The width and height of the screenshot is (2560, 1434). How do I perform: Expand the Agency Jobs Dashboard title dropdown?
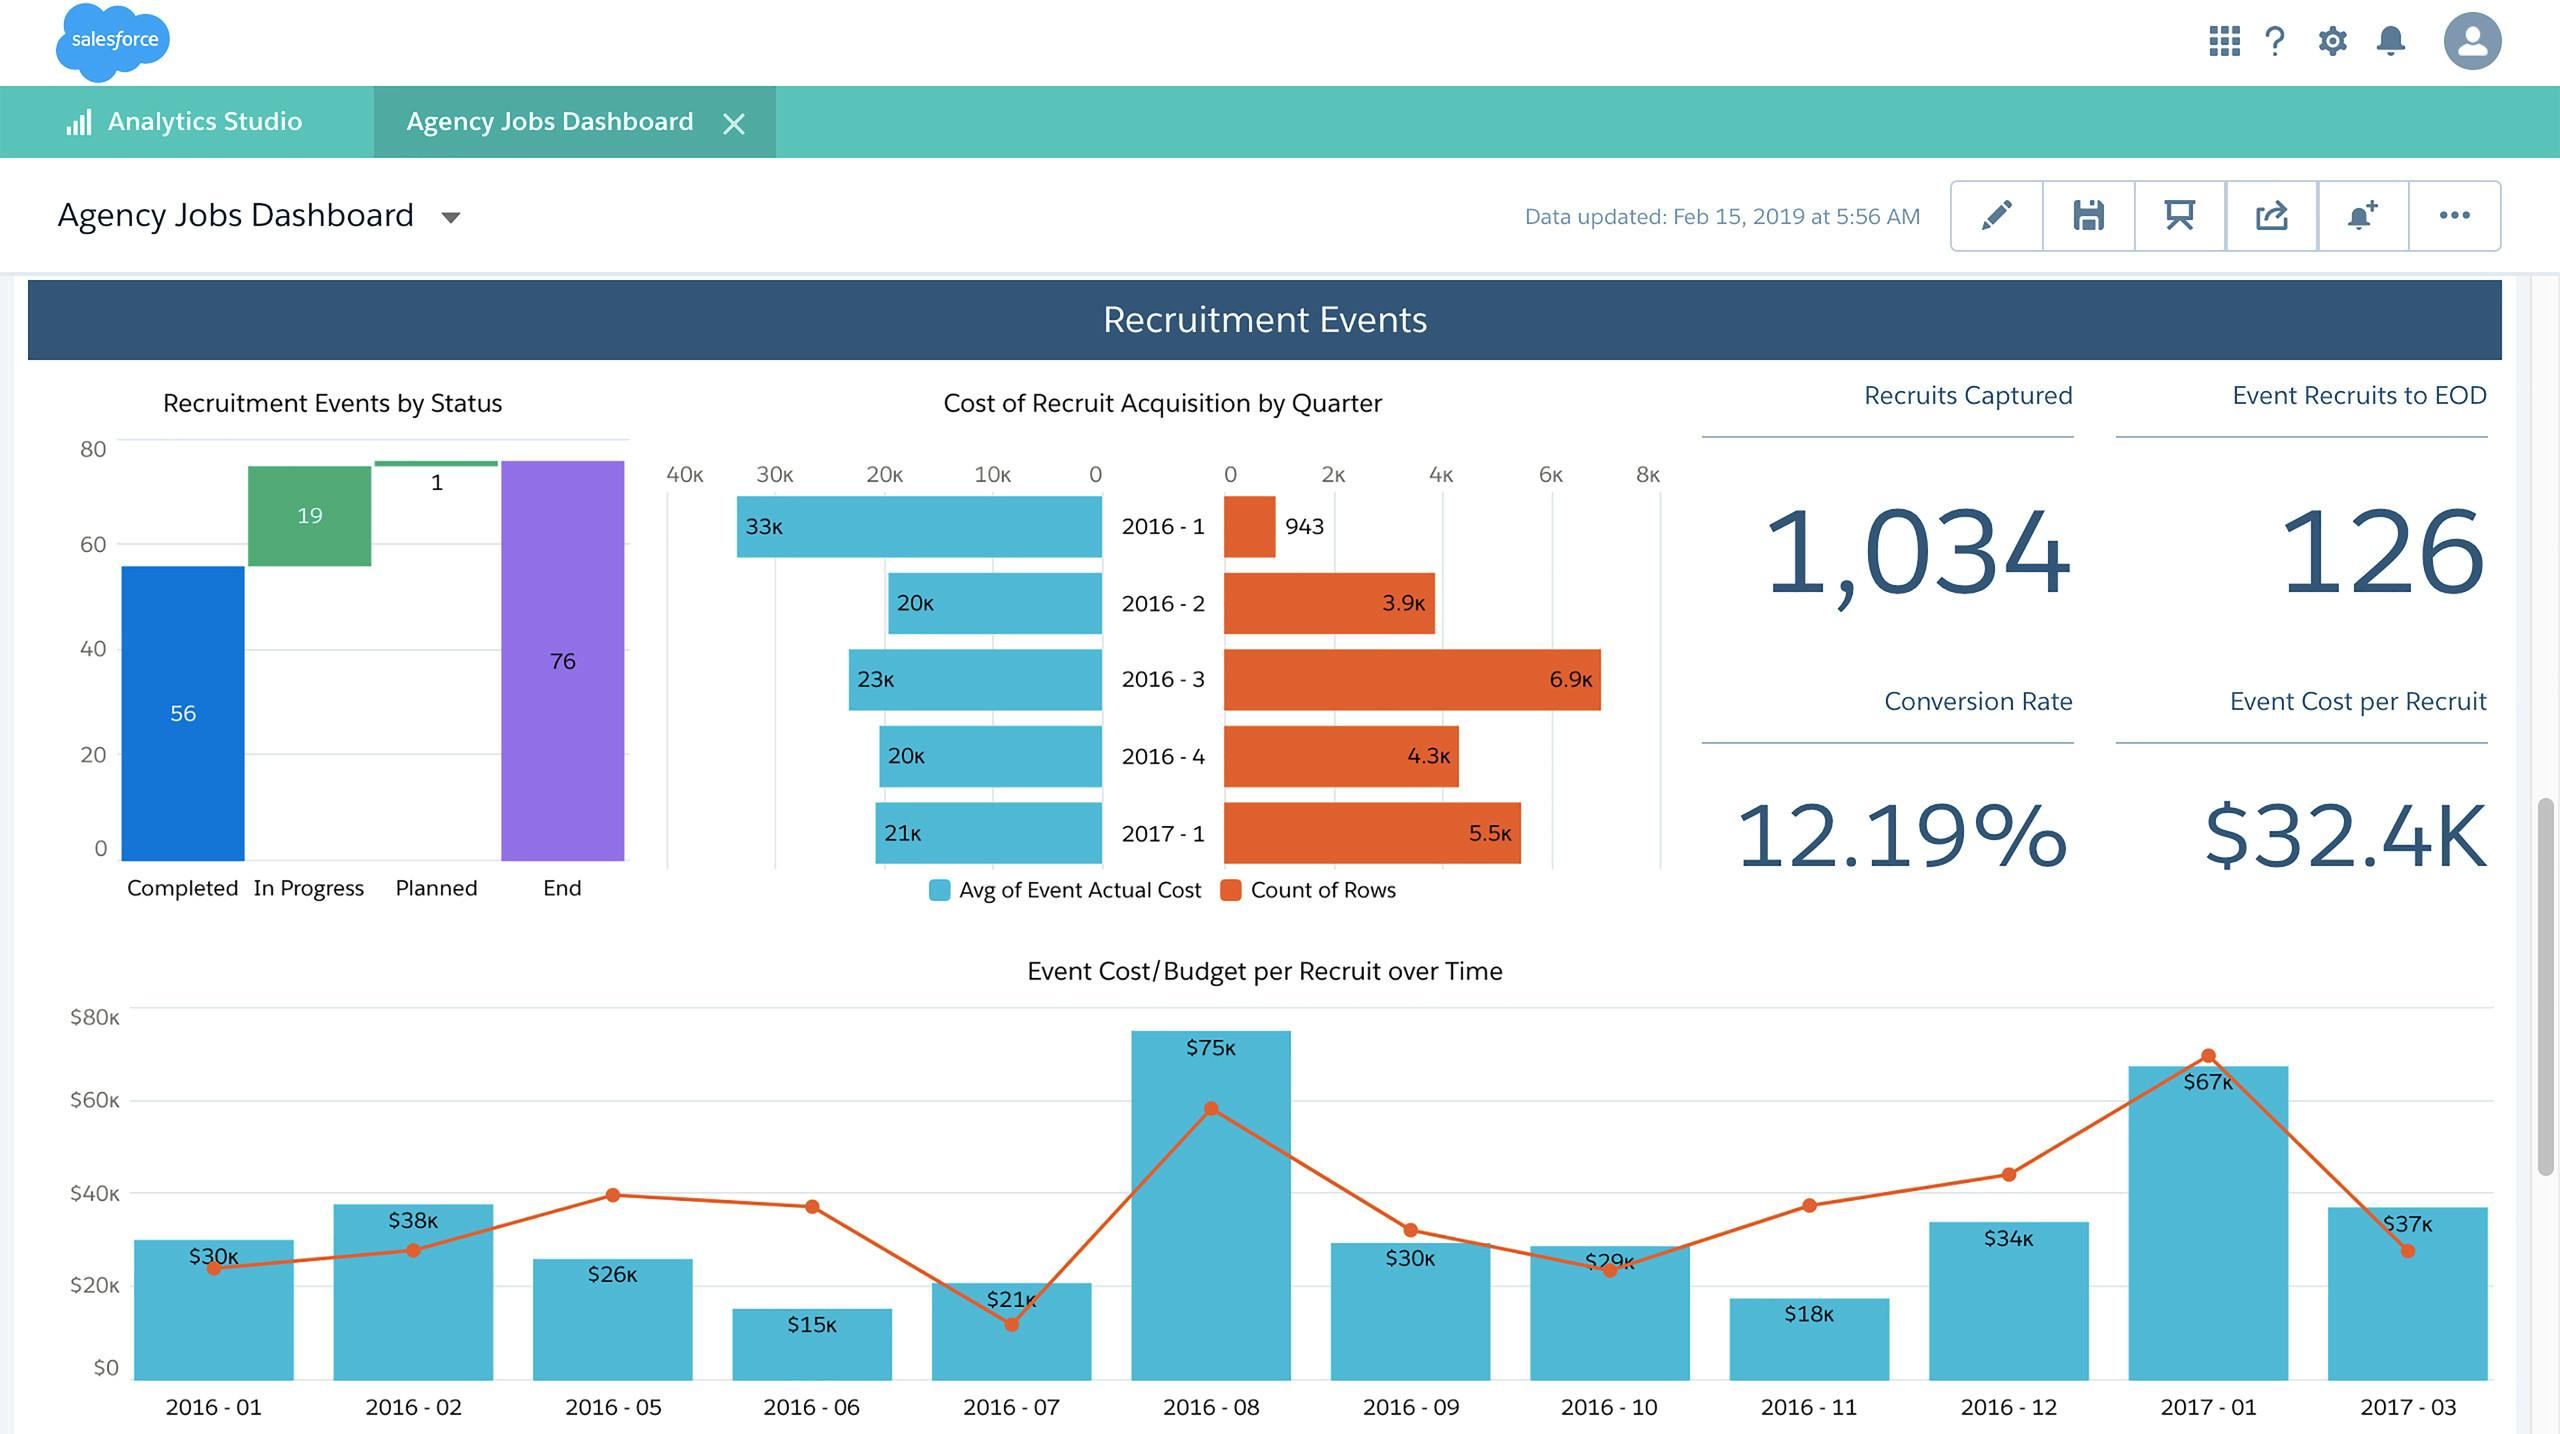point(451,218)
